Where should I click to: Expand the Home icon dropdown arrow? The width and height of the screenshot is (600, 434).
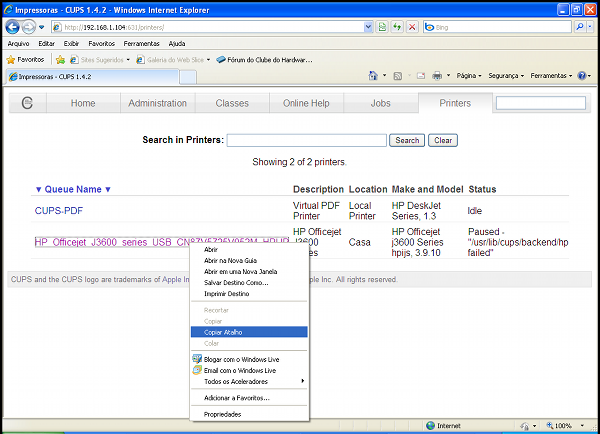tap(385, 76)
